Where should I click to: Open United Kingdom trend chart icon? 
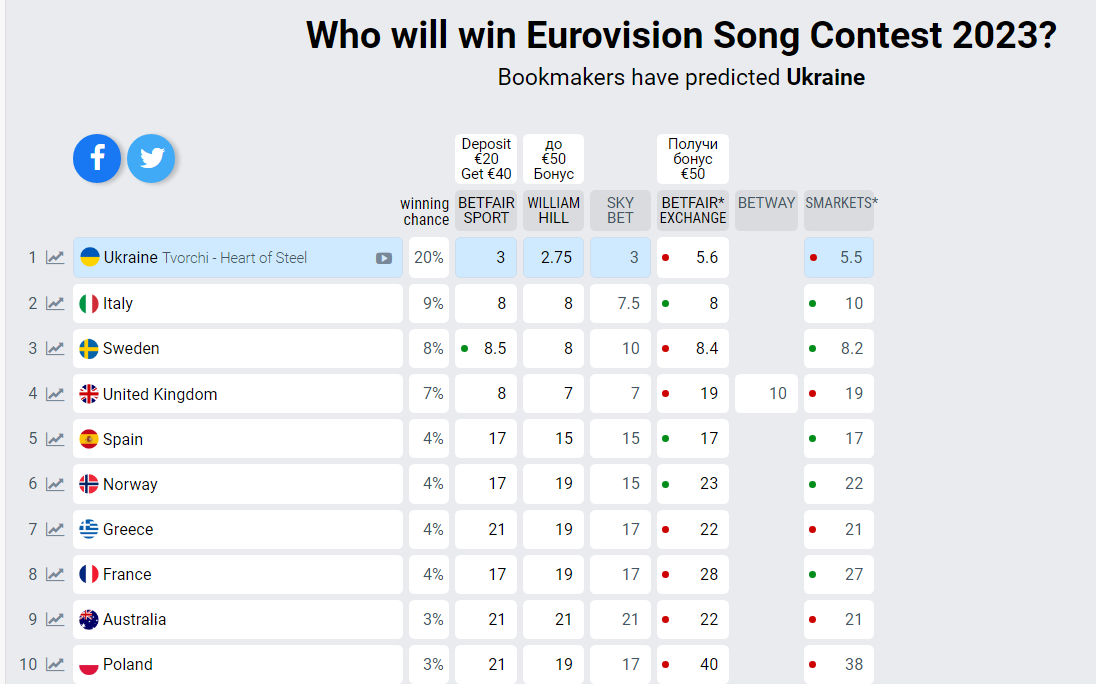[x=55, y=394]
